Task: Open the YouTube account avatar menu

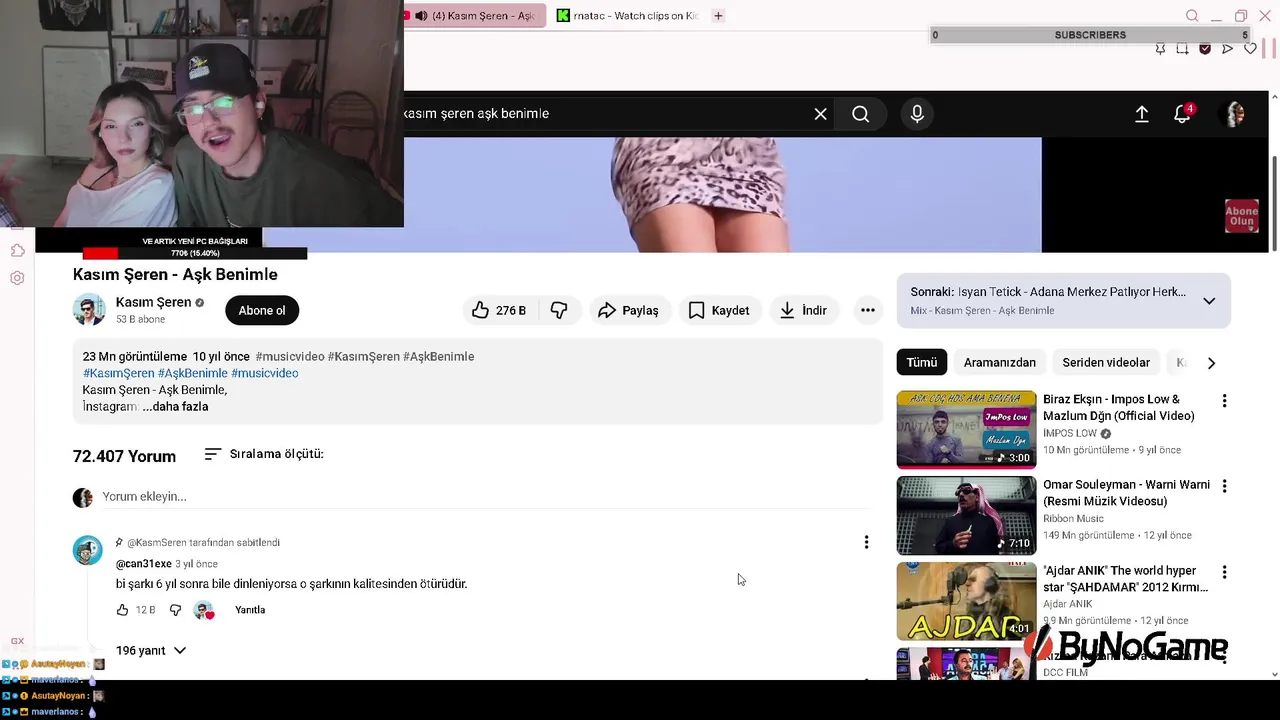Action: point(1235,114)
